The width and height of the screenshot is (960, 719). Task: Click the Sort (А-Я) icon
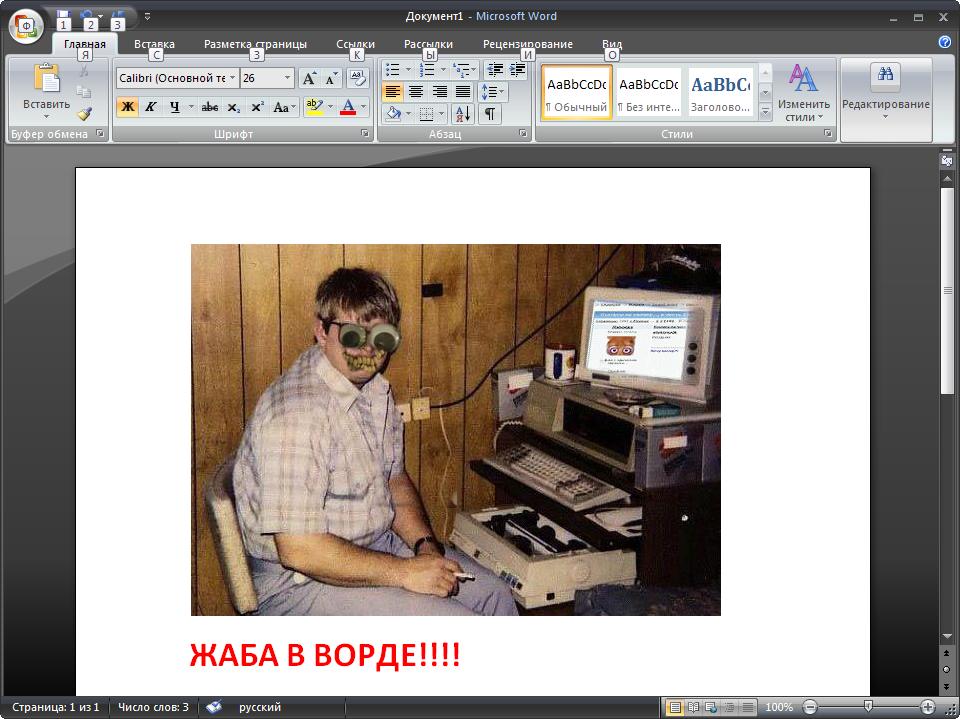tap(462, 114)
